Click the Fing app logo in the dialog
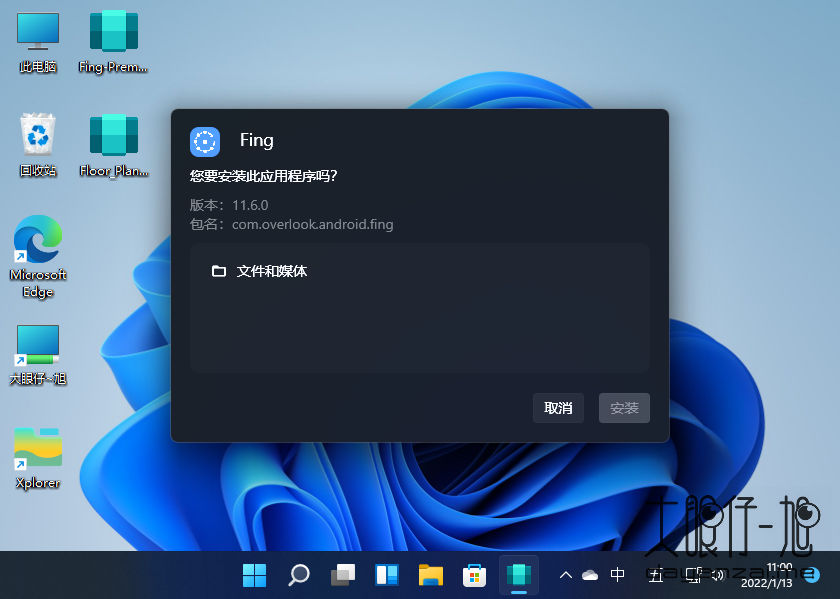The height and width of the screenshot is (599, 840). tap(205, 142)
